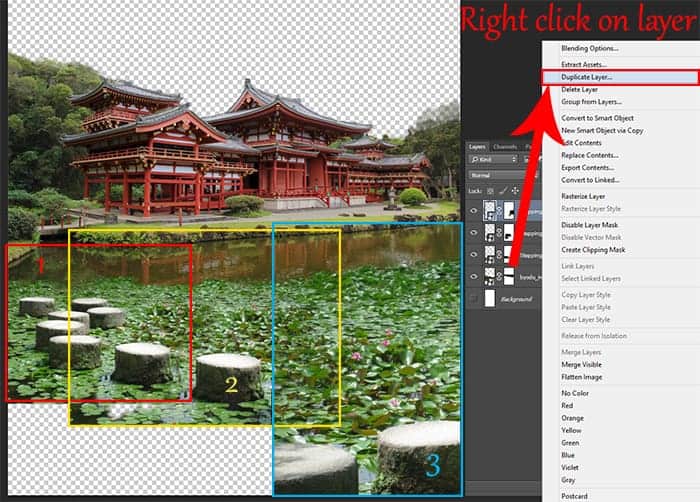Pick the Gray layer color label
The image size is (700, 502).
[x=568, y=480]
